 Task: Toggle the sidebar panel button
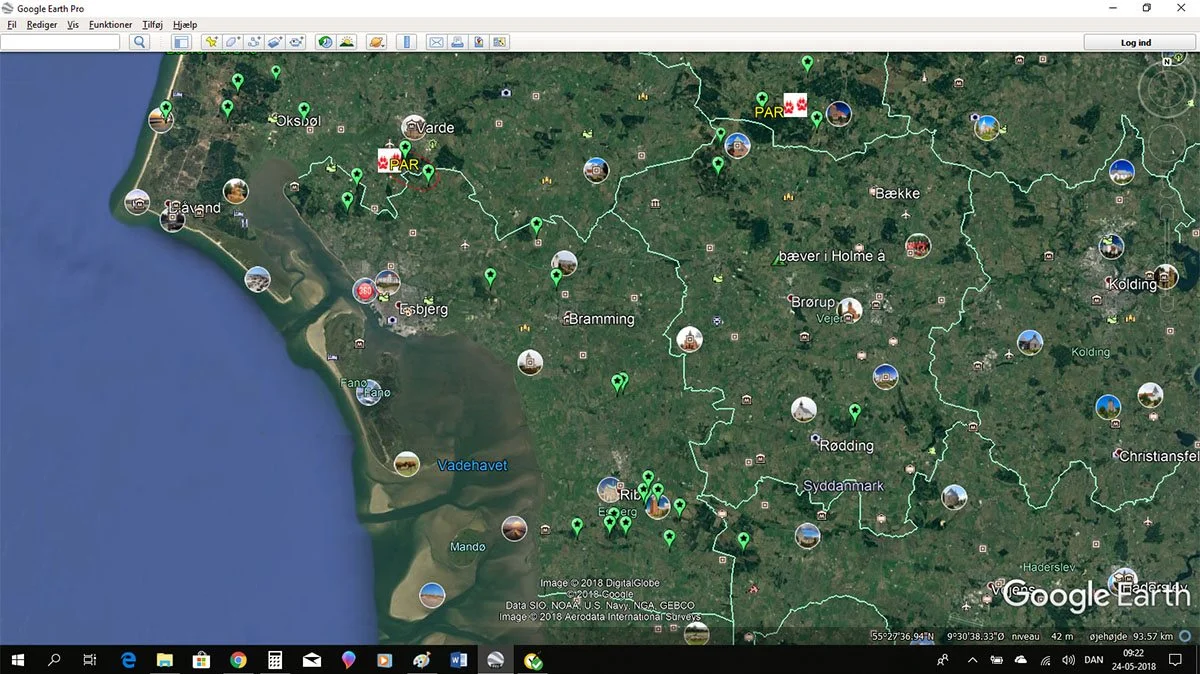[181, 42]
